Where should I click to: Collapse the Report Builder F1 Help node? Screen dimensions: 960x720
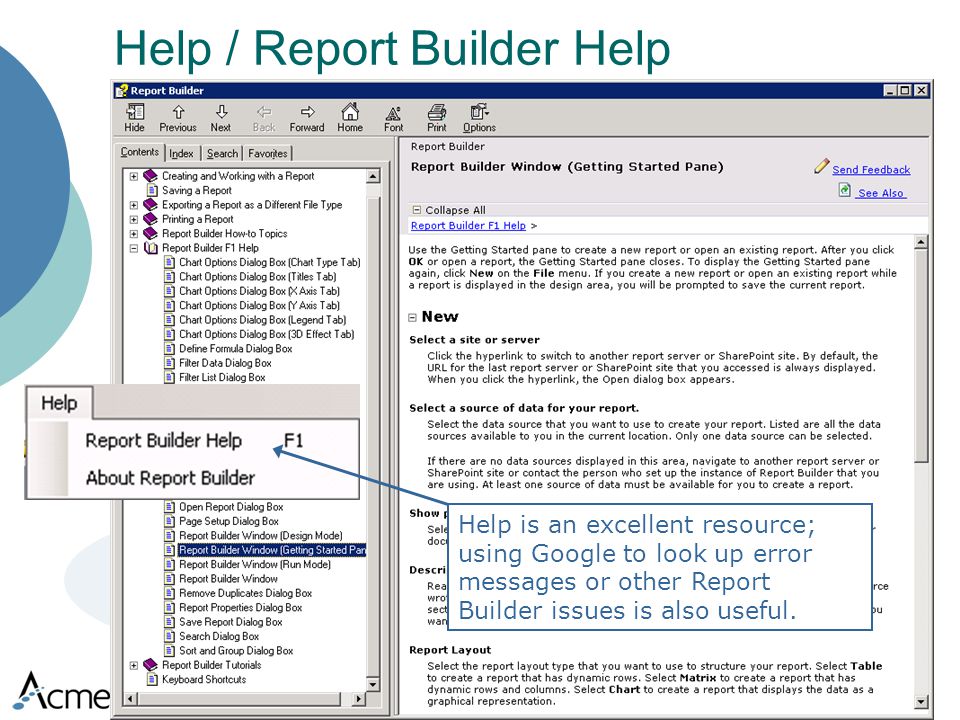pos(133,248)
